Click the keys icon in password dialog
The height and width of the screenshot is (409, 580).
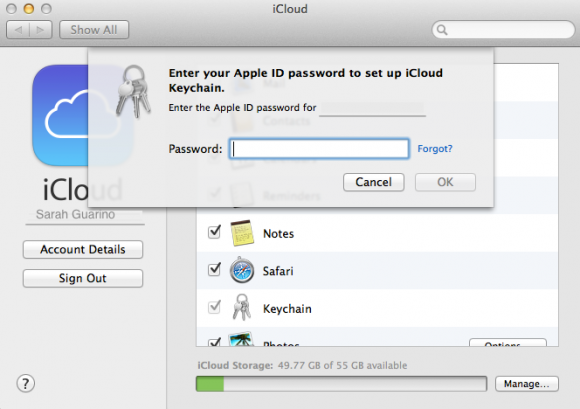click(x=134, y=92)
